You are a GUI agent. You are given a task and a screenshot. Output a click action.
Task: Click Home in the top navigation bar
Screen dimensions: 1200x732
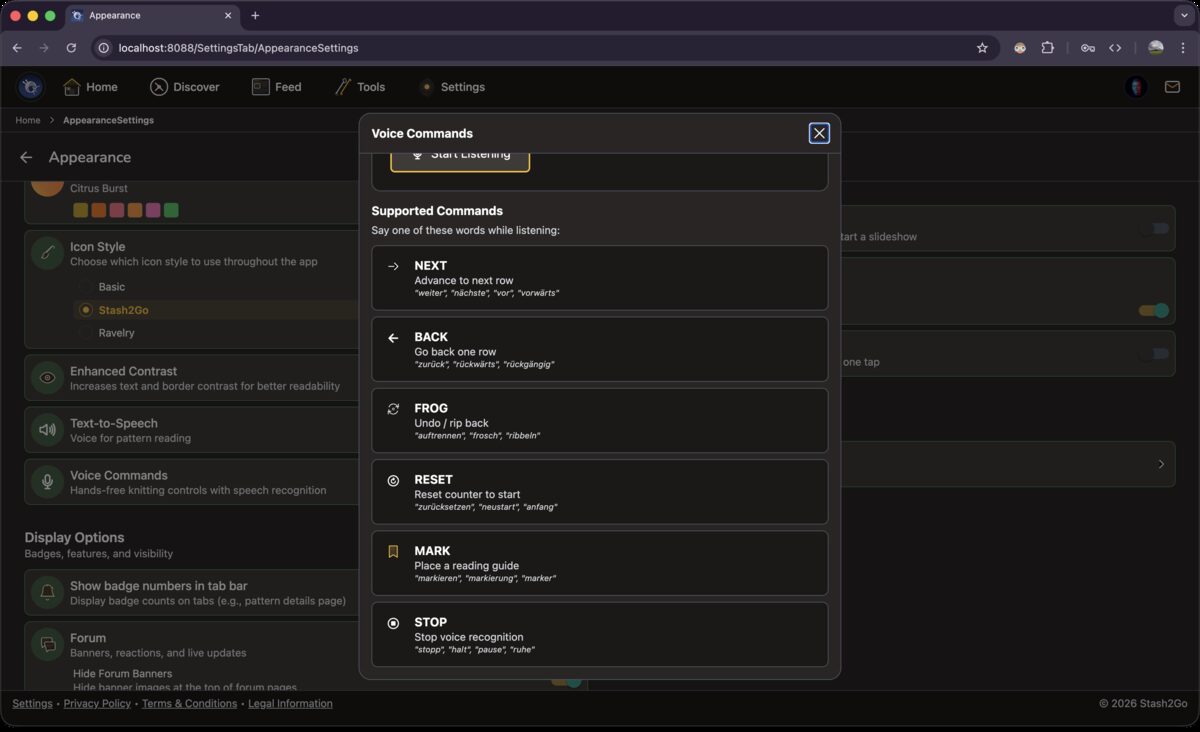click(90, 87)
